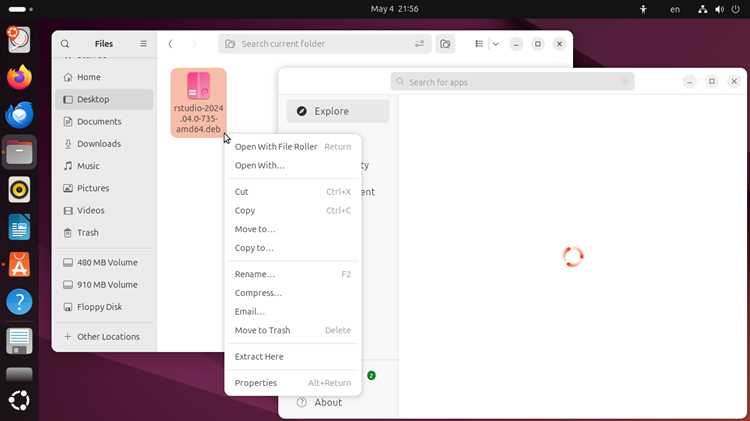Open About in the App Center sidebar
Image resolution: width=750 pixels, height=421 pixels.
click(x=338, y=402)
